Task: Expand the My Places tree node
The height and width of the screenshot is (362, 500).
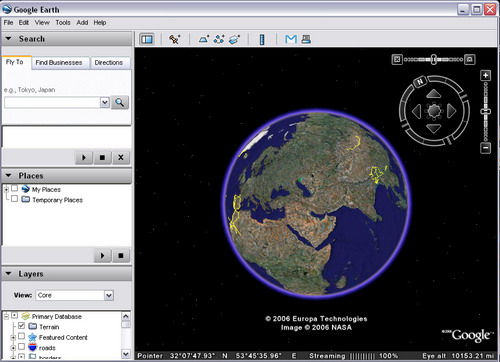Action: coord(6,189)
